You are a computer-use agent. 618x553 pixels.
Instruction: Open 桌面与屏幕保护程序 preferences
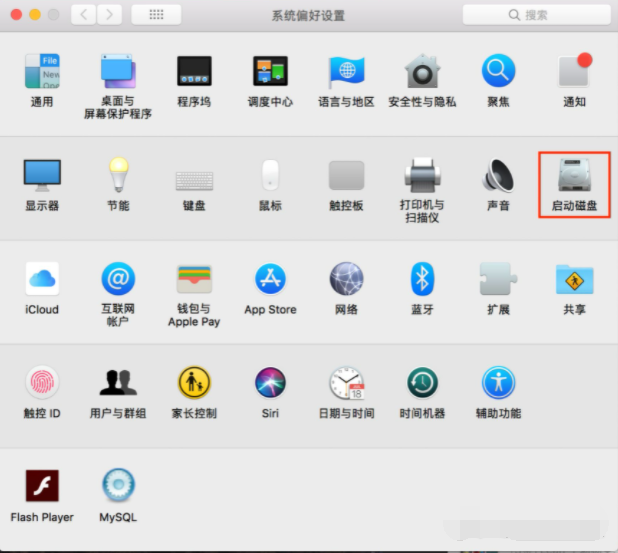point(118,72)
